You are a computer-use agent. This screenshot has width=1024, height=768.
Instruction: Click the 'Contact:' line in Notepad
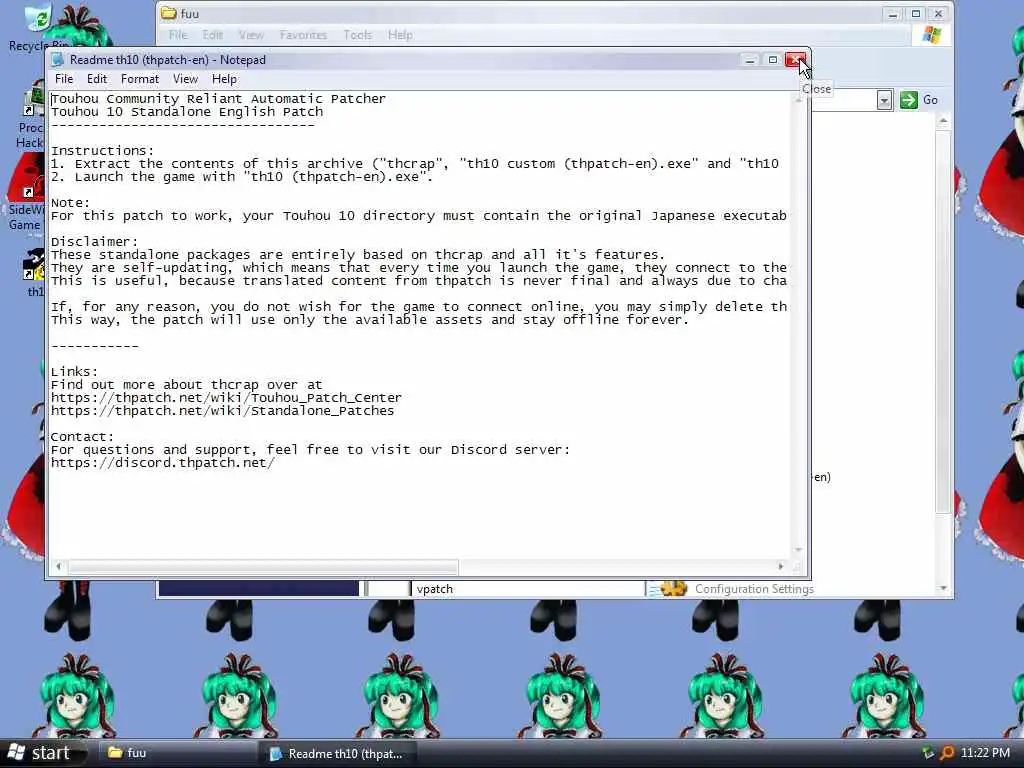point(82,437)
